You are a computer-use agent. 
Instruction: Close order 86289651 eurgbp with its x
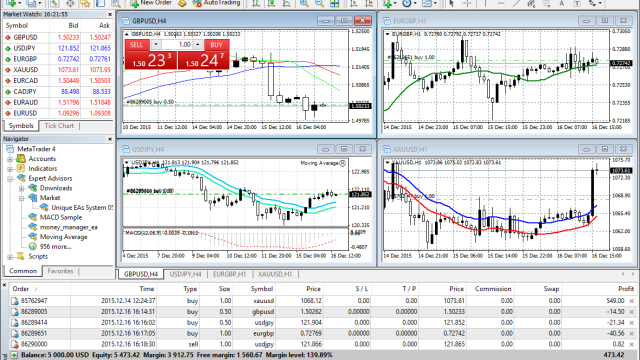632,333
